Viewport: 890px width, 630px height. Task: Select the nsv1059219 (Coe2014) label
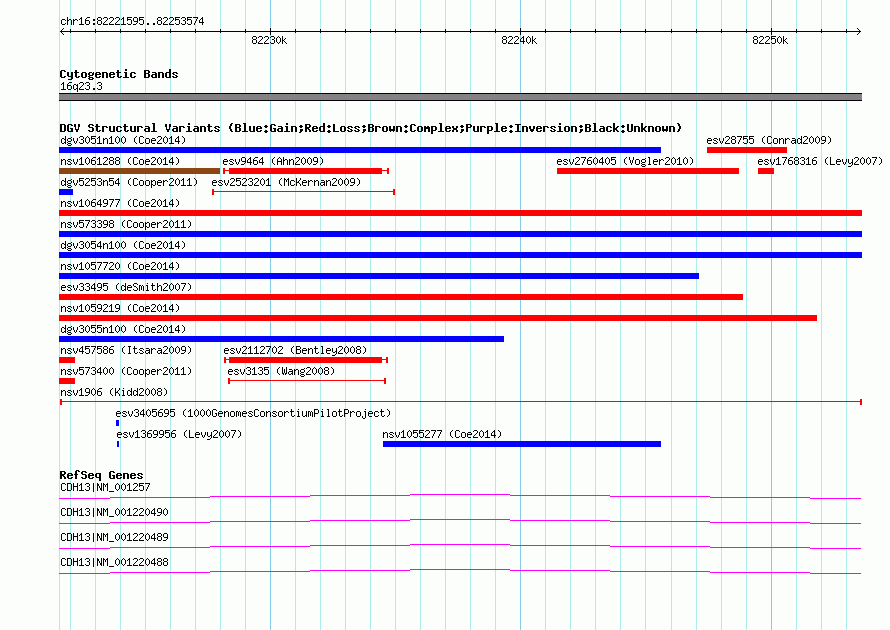pyautogui.click(x=120, y=308)
